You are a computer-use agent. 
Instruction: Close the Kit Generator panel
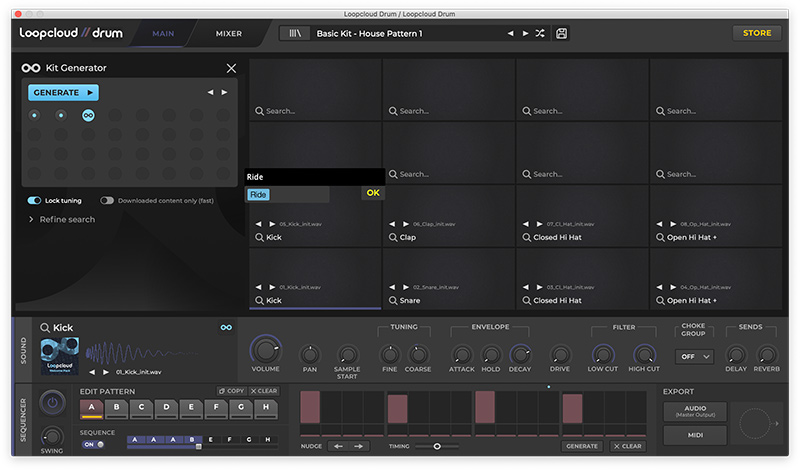coord(231,68)
